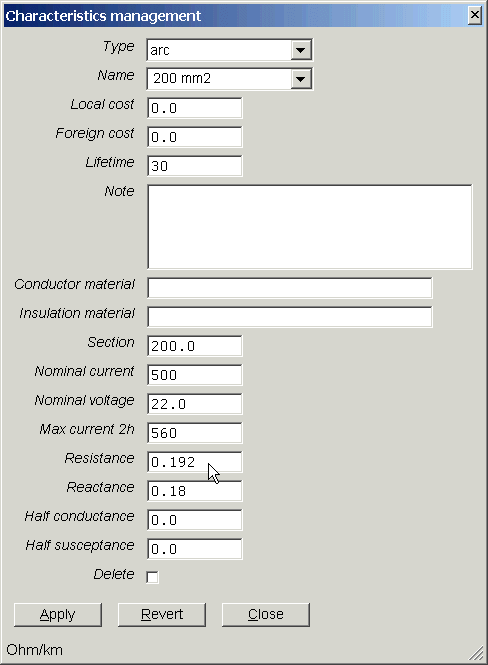Click the Revert button
Screen dimensions: 488x665
pyautogui.click(x=162, y=615)
